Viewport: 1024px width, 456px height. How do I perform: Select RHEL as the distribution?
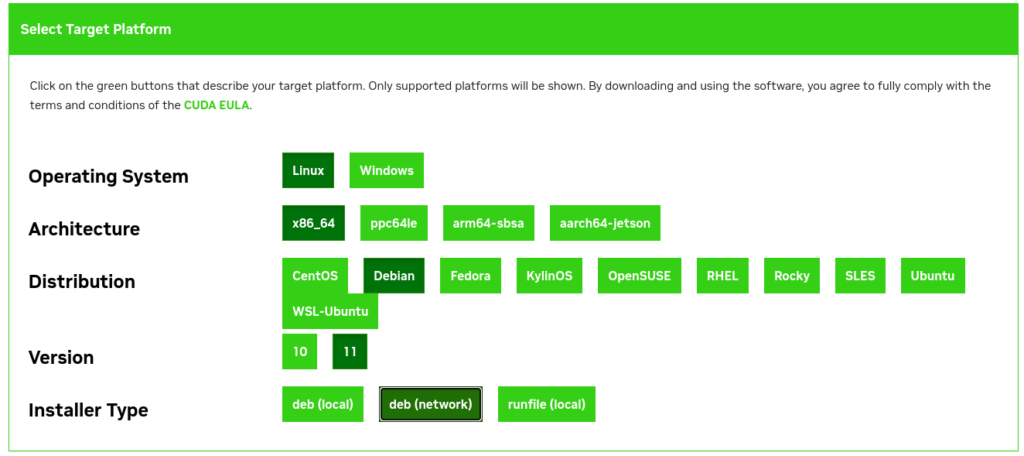point(722,276)
